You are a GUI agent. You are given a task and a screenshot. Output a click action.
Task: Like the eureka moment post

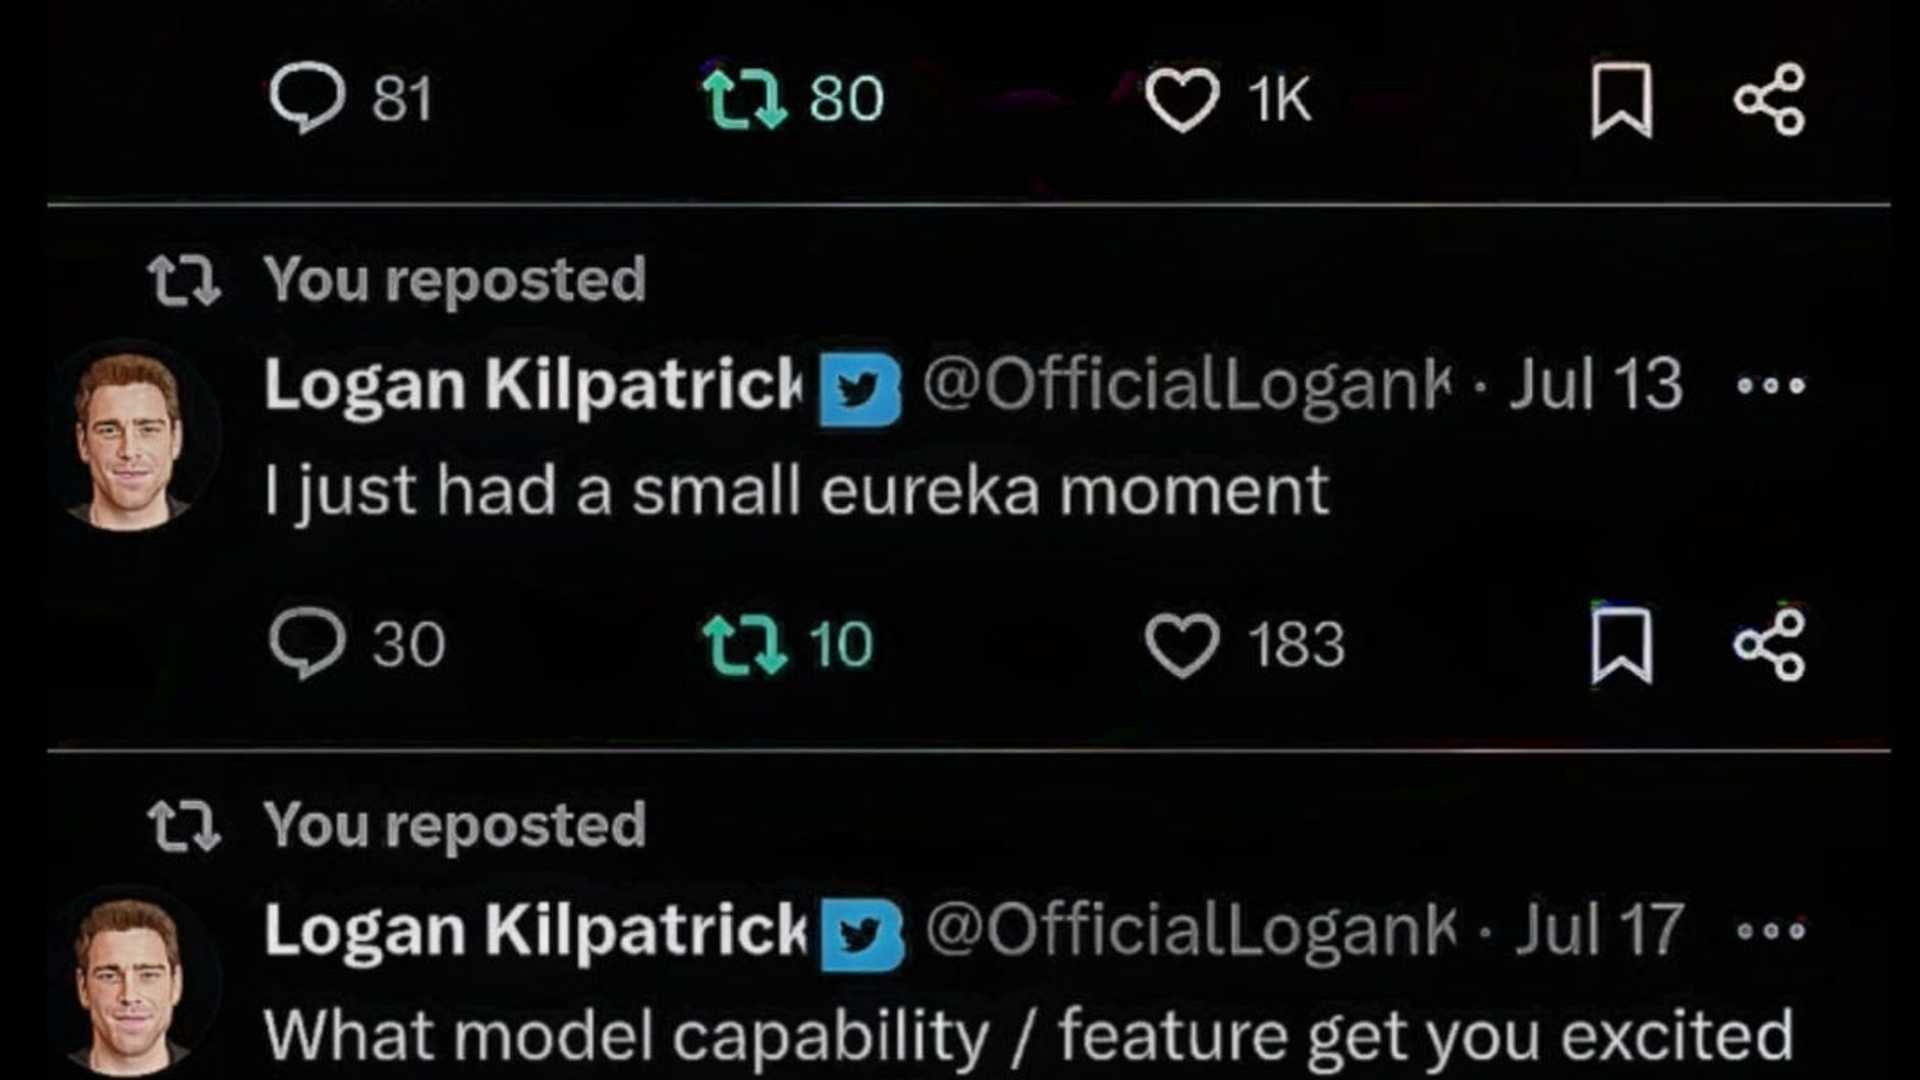(1182, 645)
